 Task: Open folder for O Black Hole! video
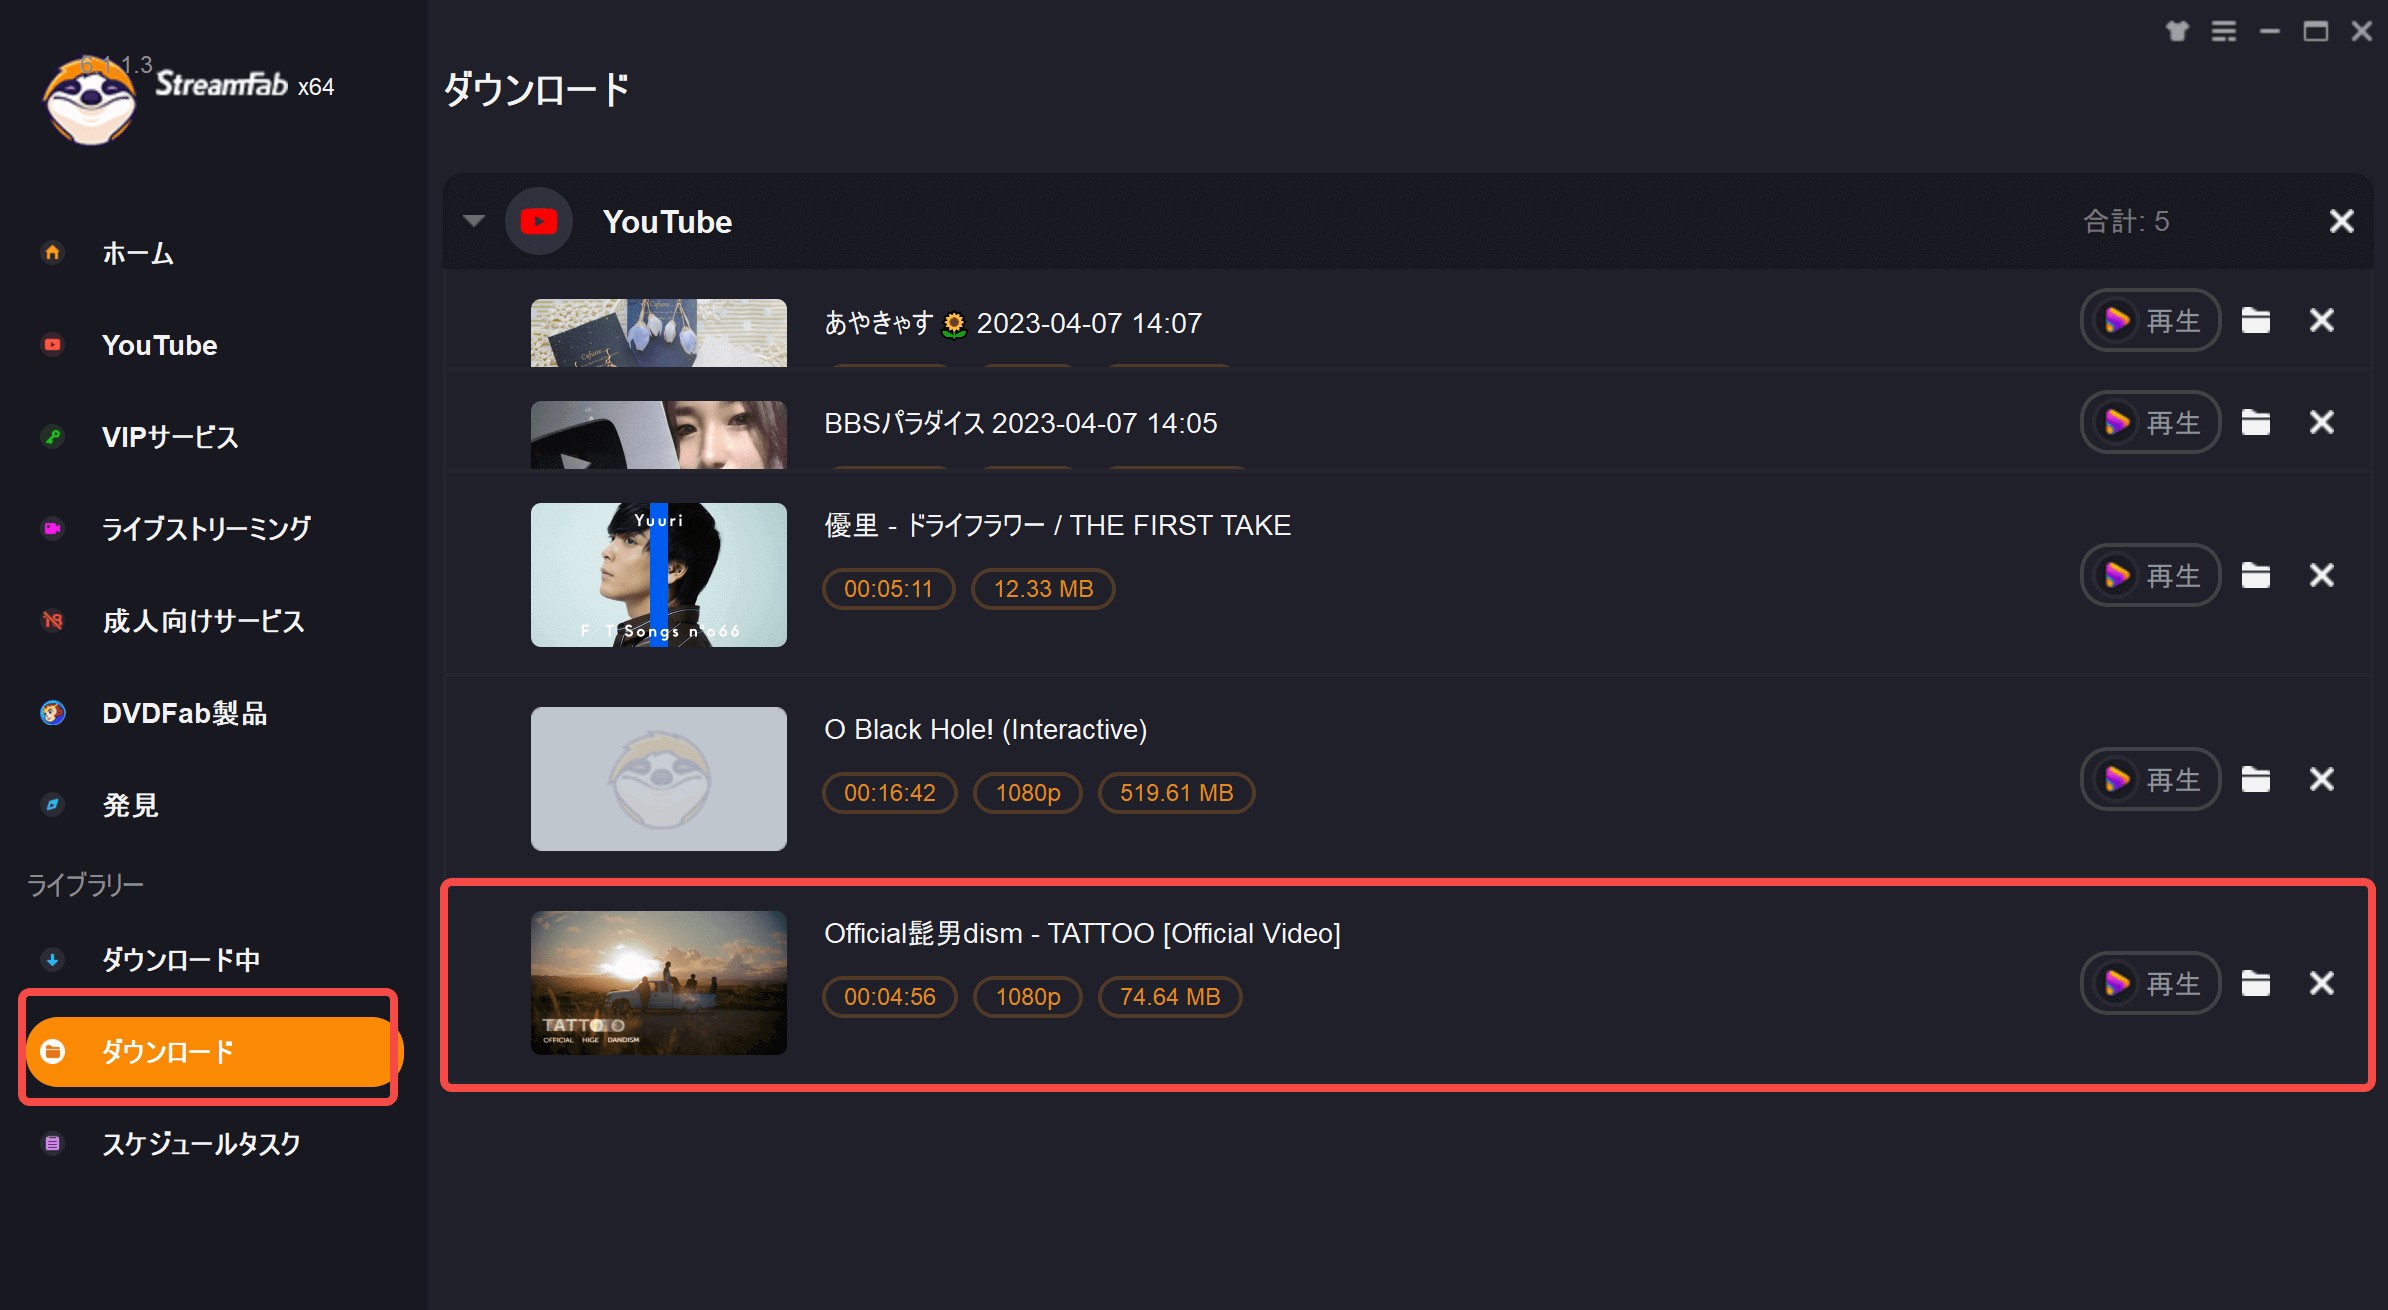click(2256, 779)
